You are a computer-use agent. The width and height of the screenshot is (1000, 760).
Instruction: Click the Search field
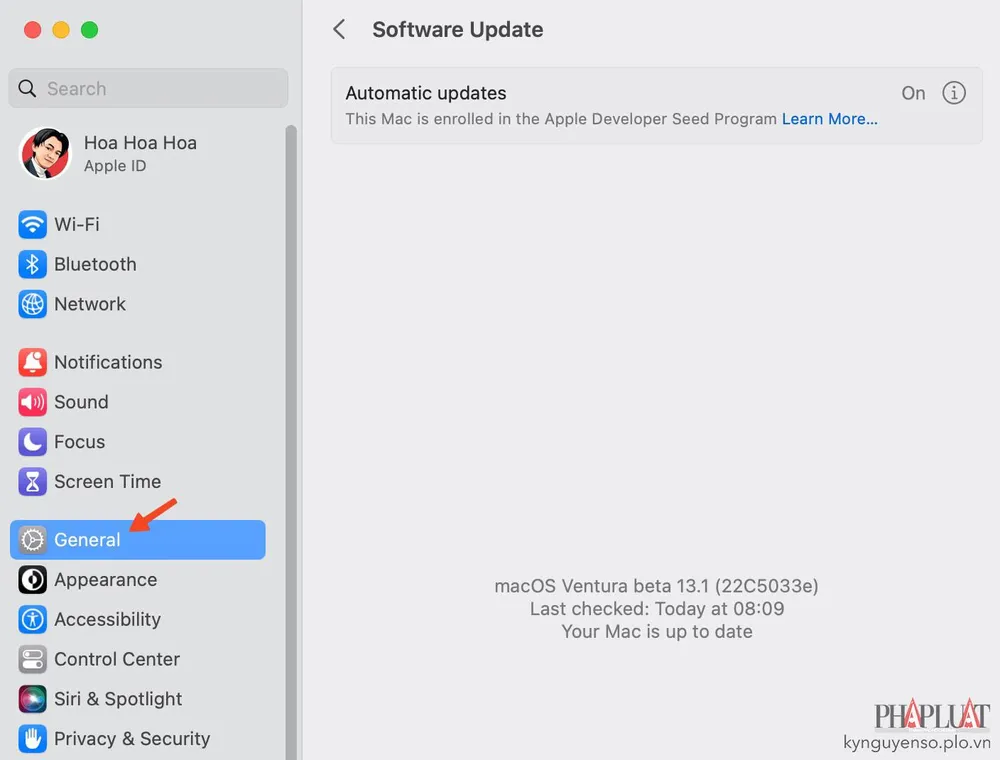pyautogui.click(x=148, y=88)
